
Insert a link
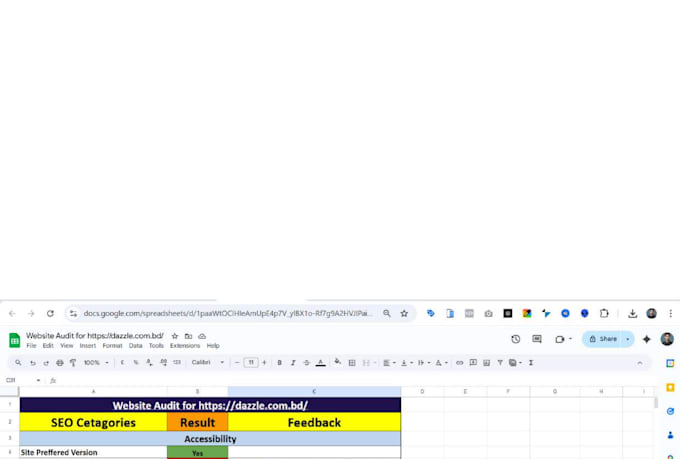click(x=459, y=363)
